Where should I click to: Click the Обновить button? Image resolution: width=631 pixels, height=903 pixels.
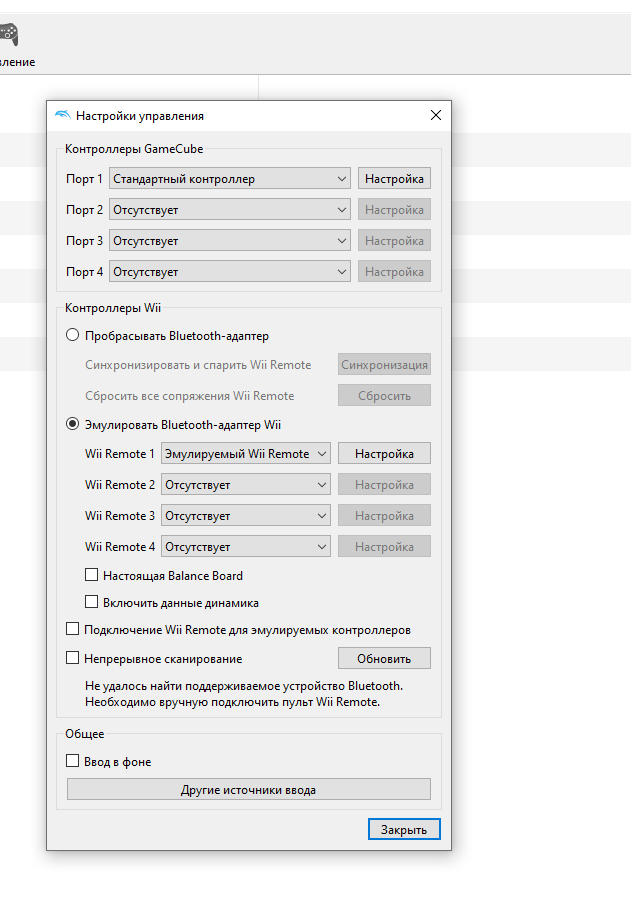384,658
